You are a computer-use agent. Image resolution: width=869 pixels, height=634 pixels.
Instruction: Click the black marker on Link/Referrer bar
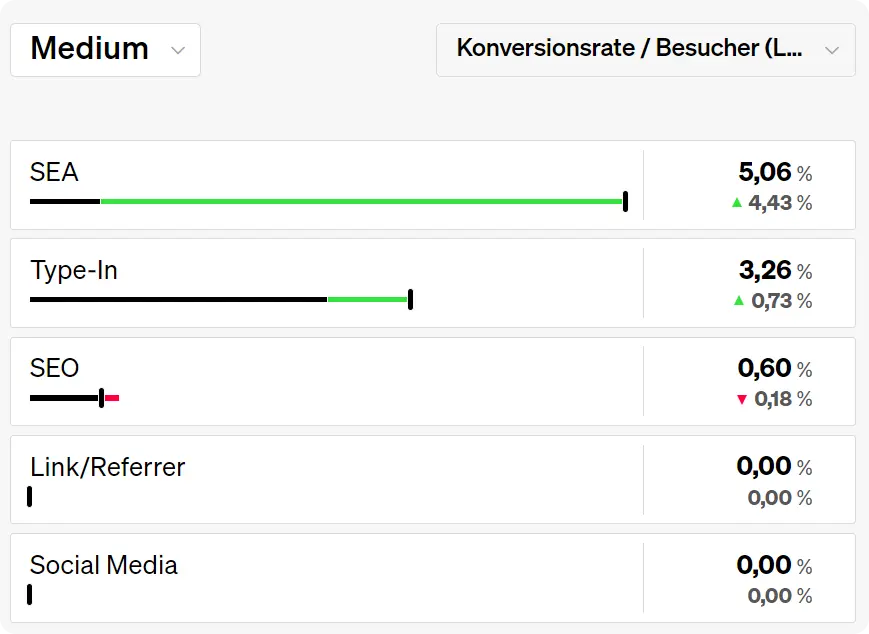click(30, 497)
